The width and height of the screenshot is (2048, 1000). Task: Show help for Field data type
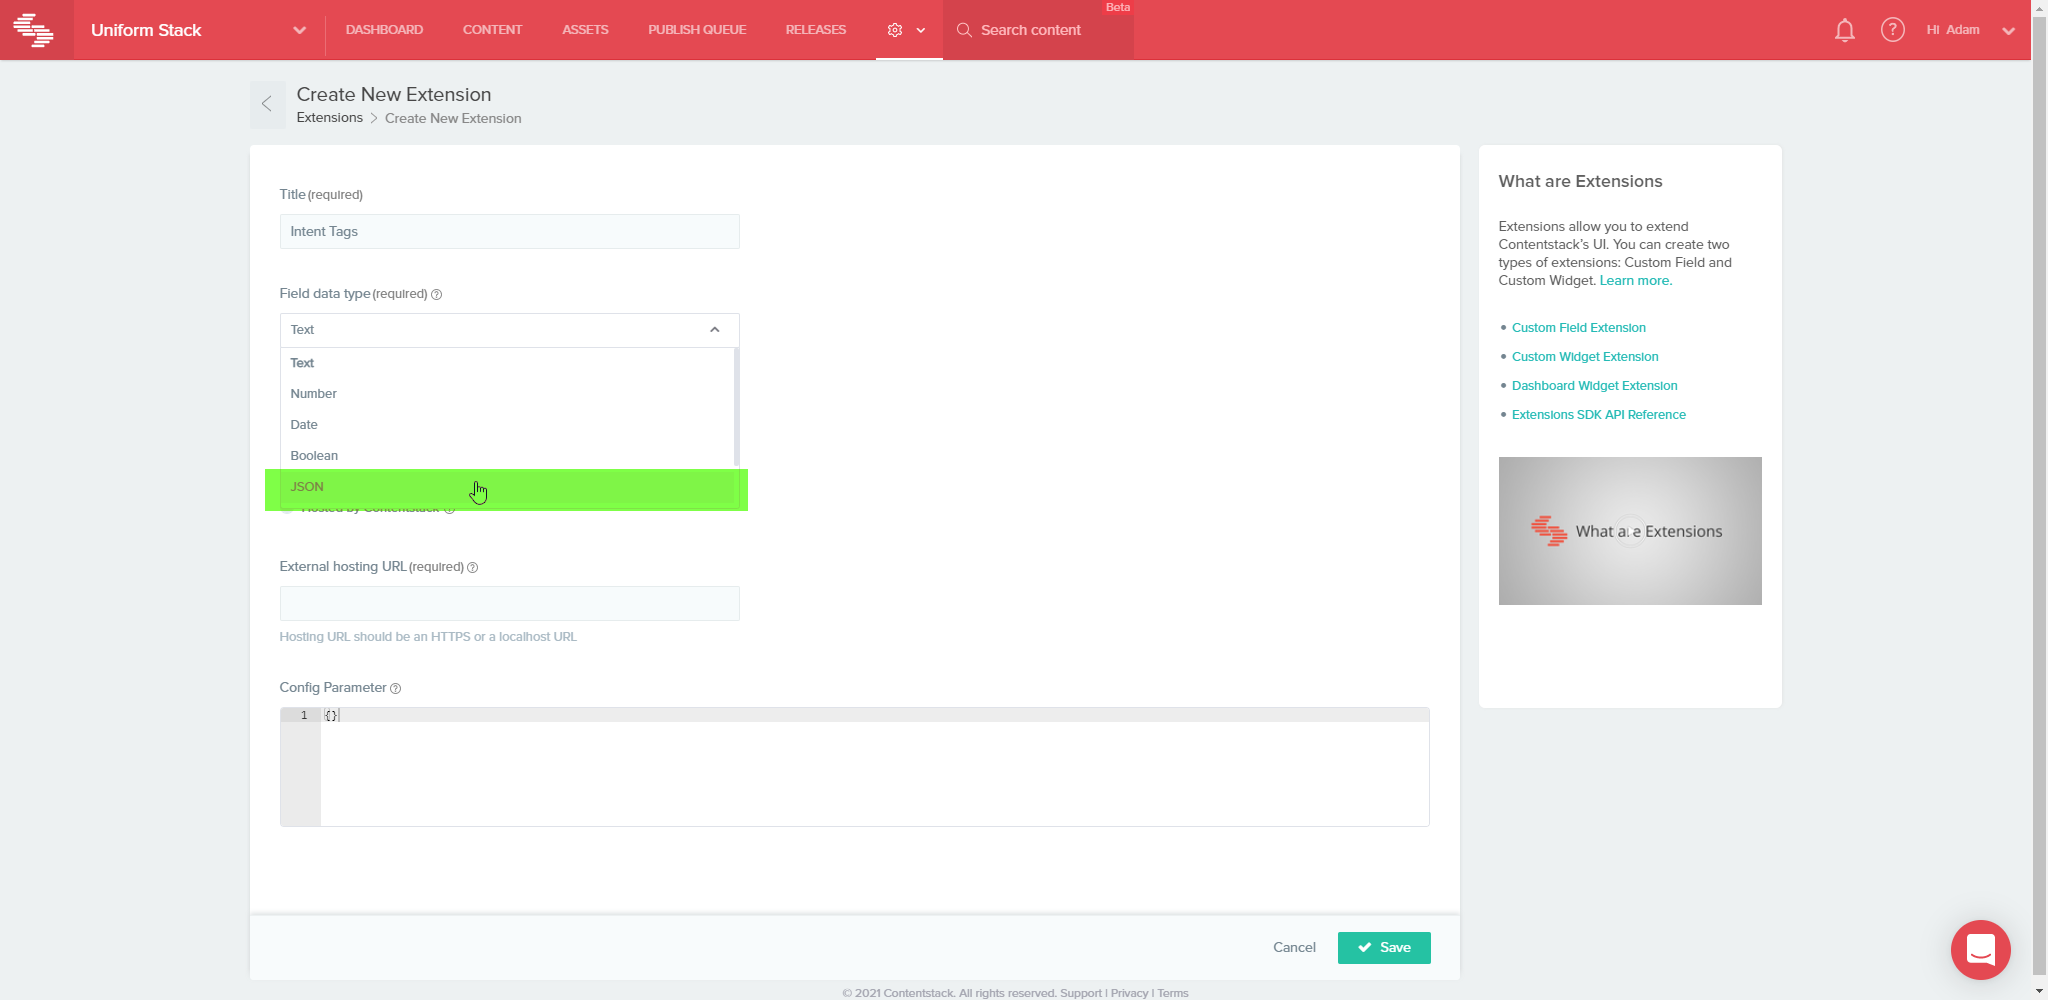click(436, 294)
